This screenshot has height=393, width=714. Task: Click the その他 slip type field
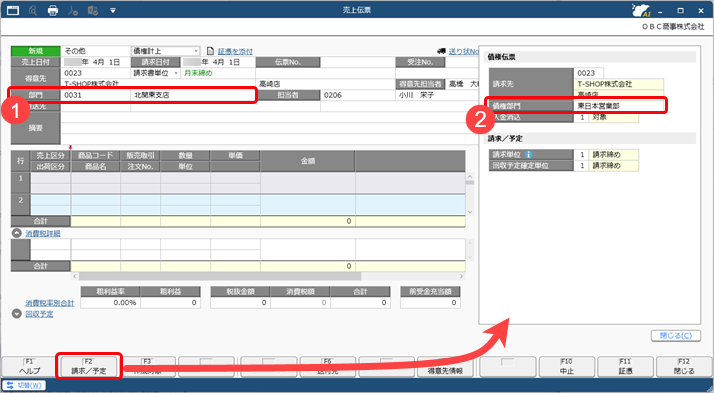point(96,51)
